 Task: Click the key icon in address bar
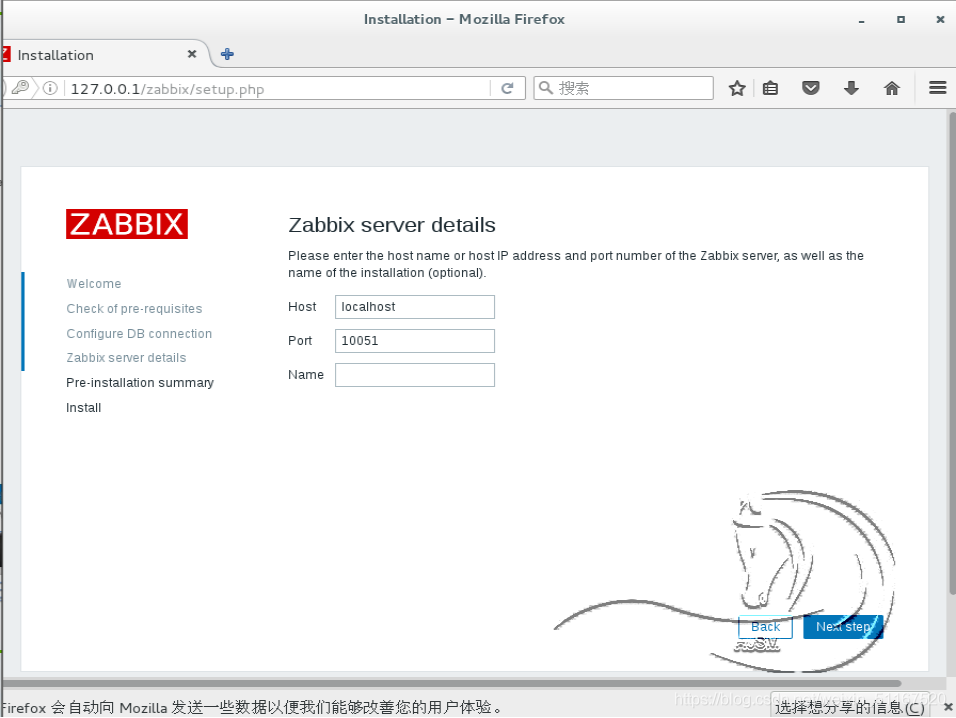click(x=20, y=88)
